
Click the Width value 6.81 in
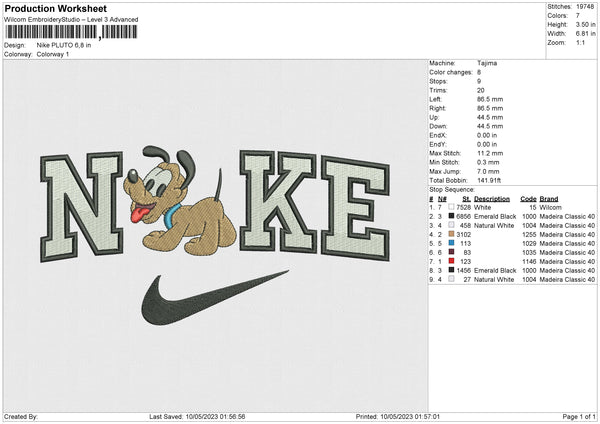(585, 34)
